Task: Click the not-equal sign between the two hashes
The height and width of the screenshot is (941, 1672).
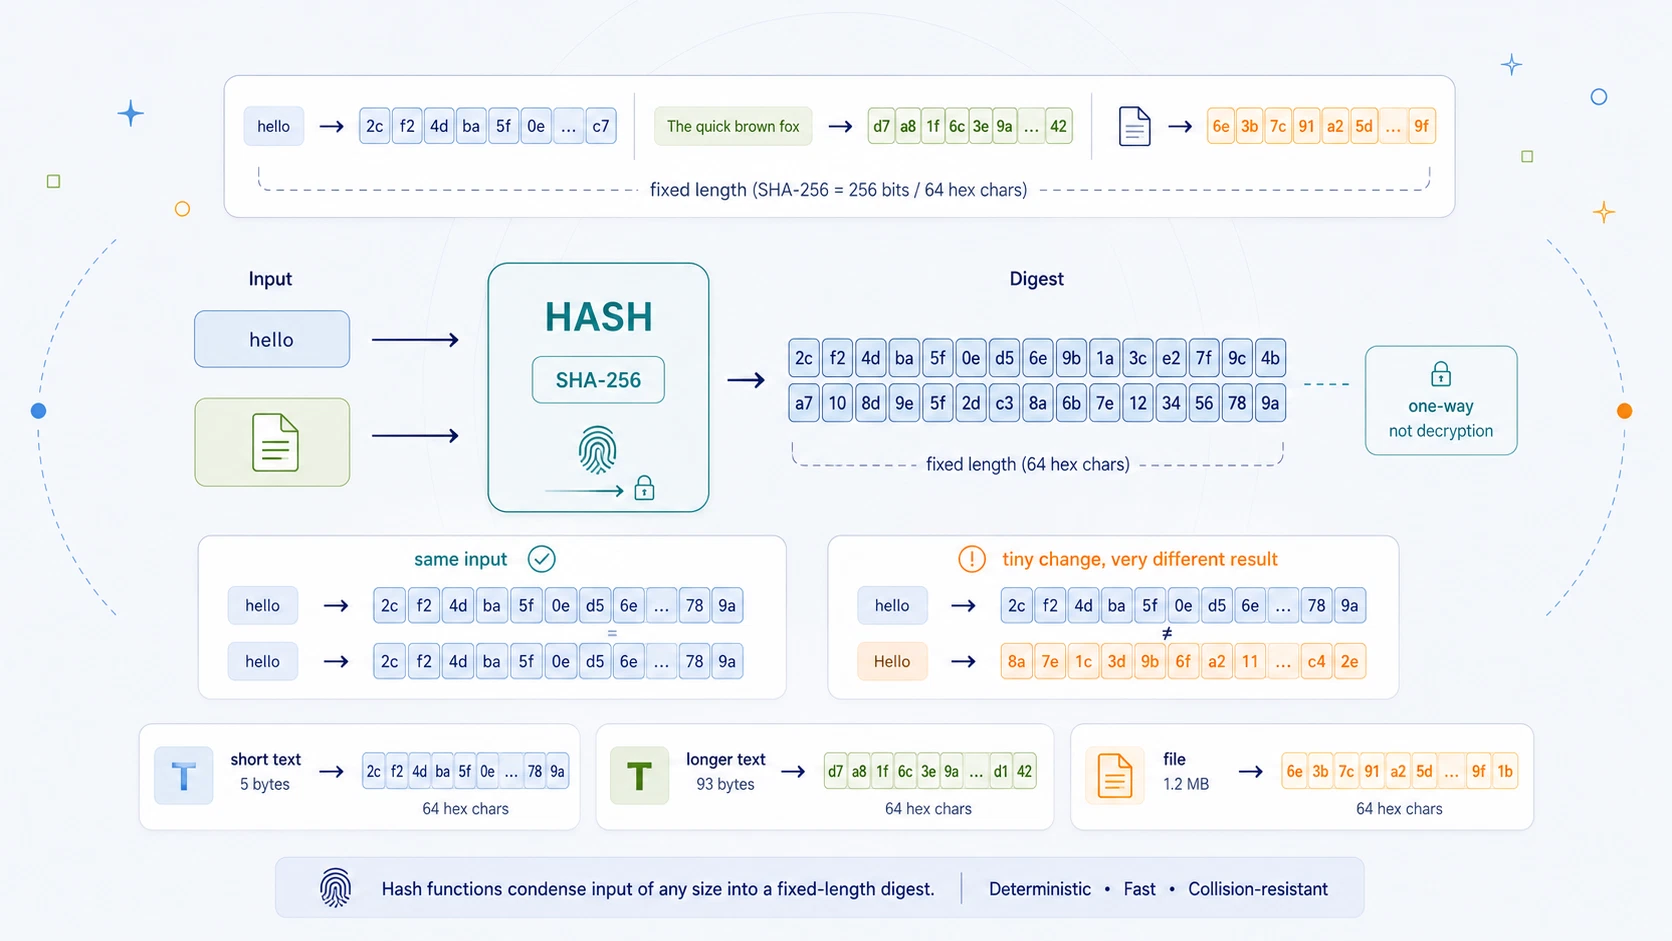Action: 1166,633
